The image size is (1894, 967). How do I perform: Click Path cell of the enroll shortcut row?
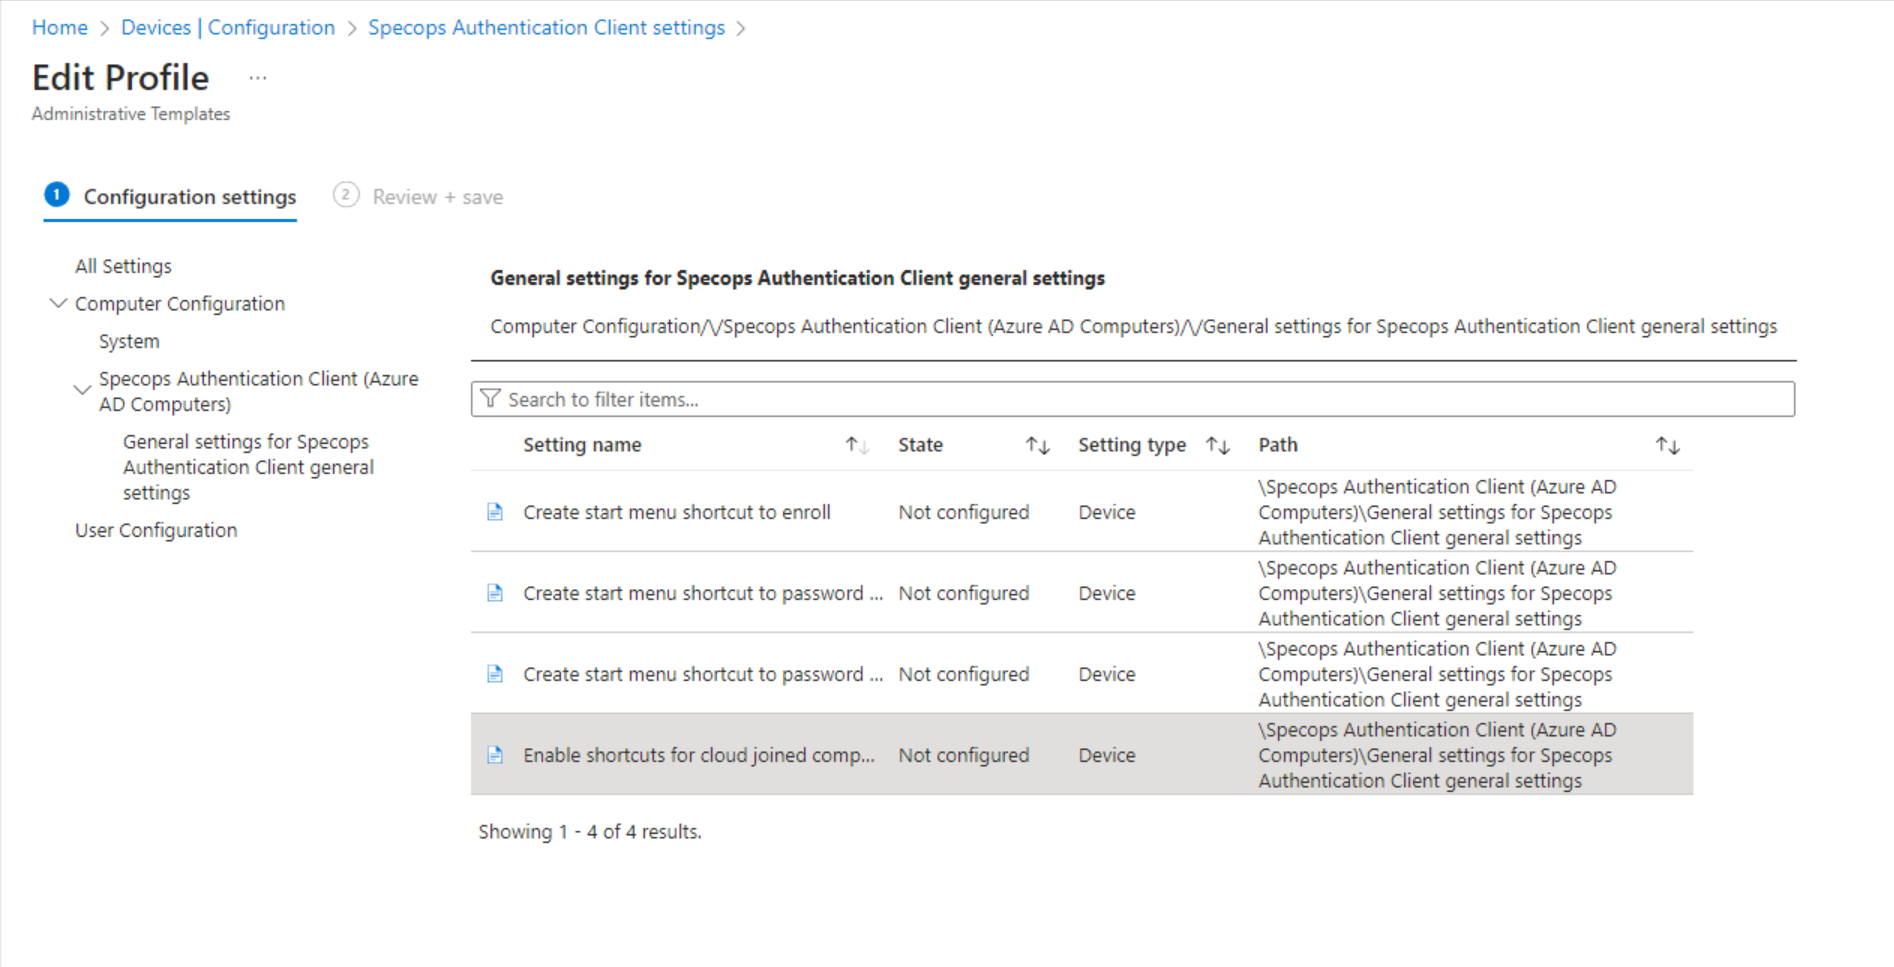click(x=1437, y=512)
